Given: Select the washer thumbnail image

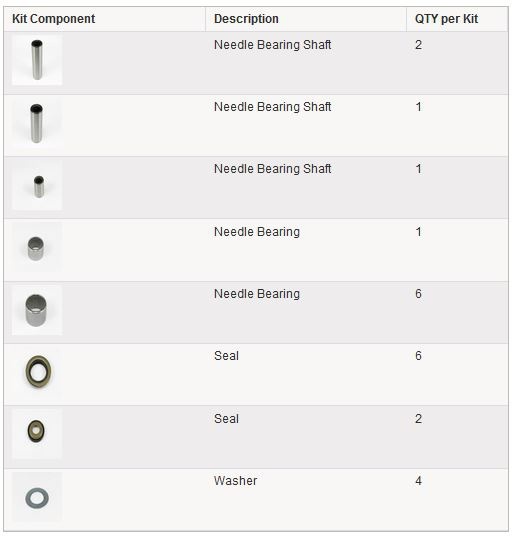Looking at the screenshot, I should [37, 497].
